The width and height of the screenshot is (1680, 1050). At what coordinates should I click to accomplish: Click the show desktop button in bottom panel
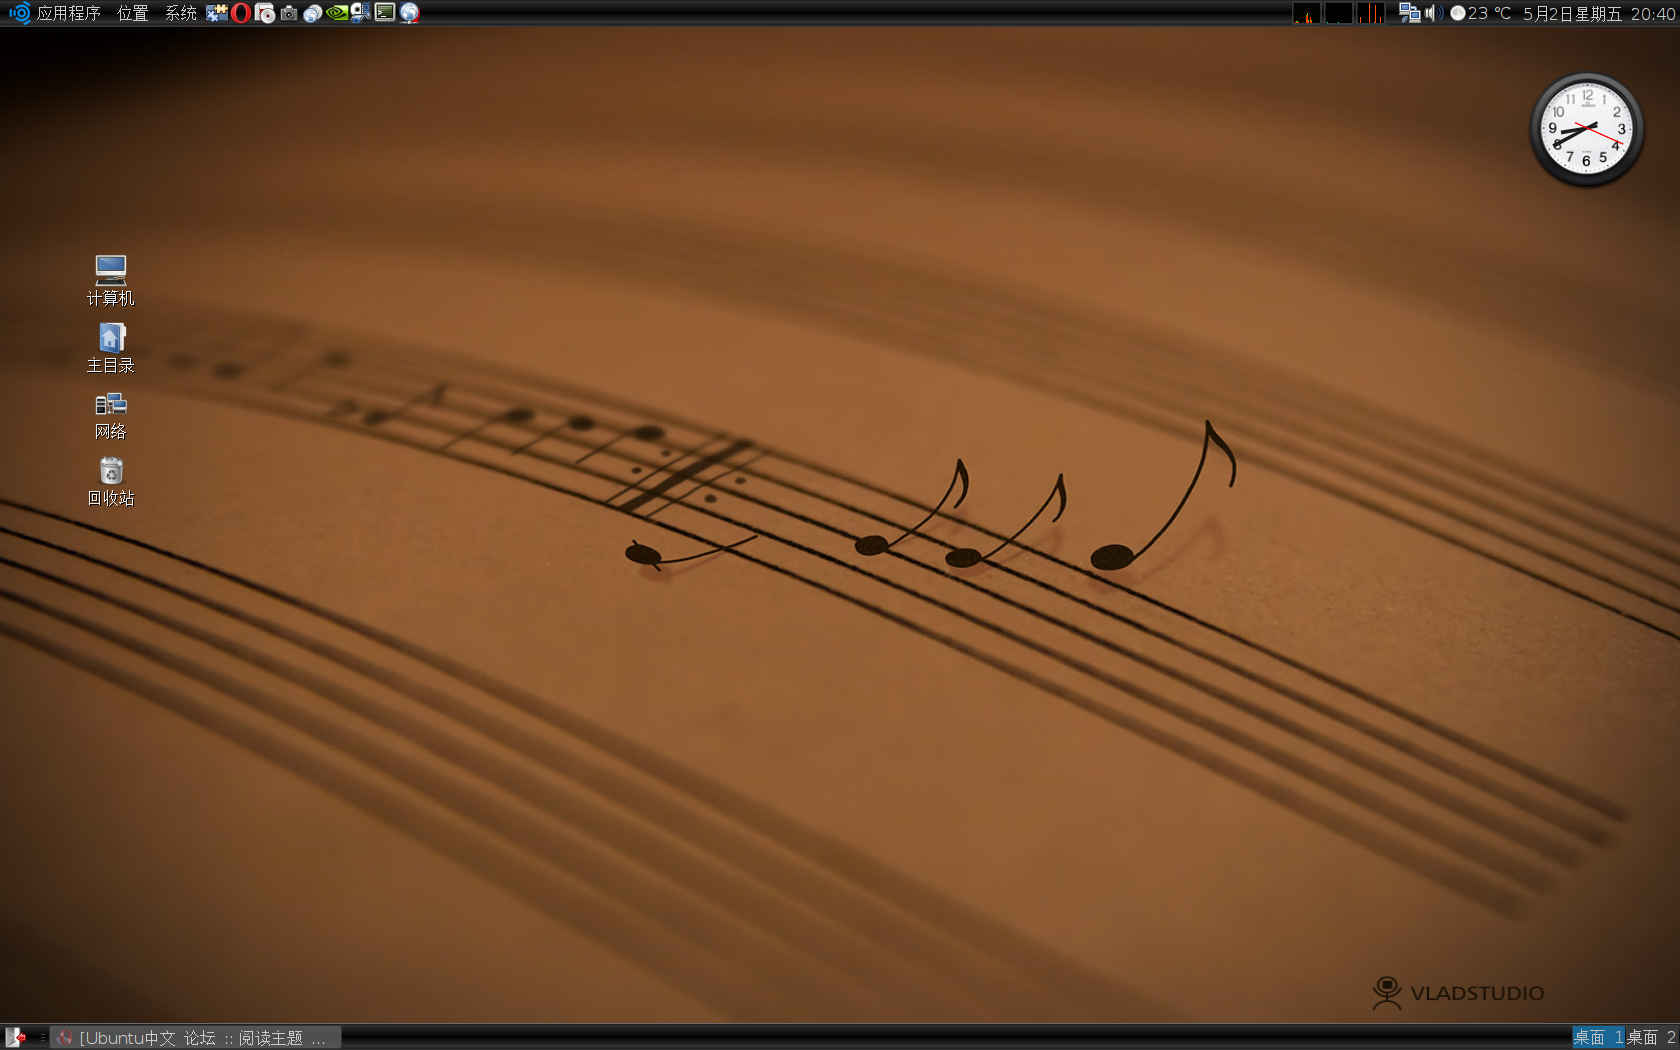[15, 1038]
